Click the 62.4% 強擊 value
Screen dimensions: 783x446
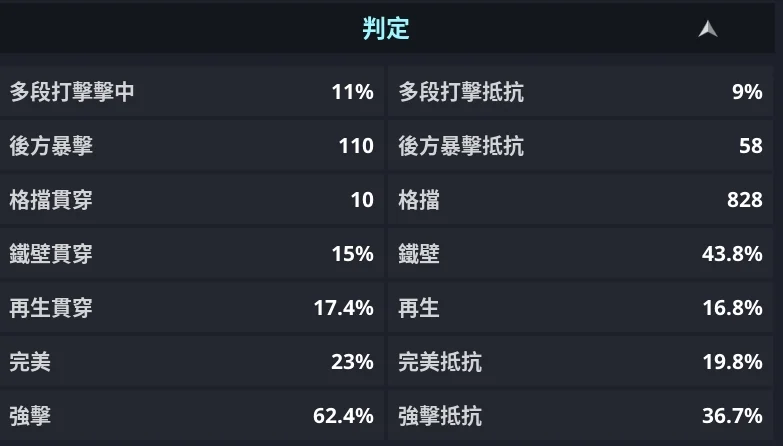pyautogui.click(x=344, y=415)
